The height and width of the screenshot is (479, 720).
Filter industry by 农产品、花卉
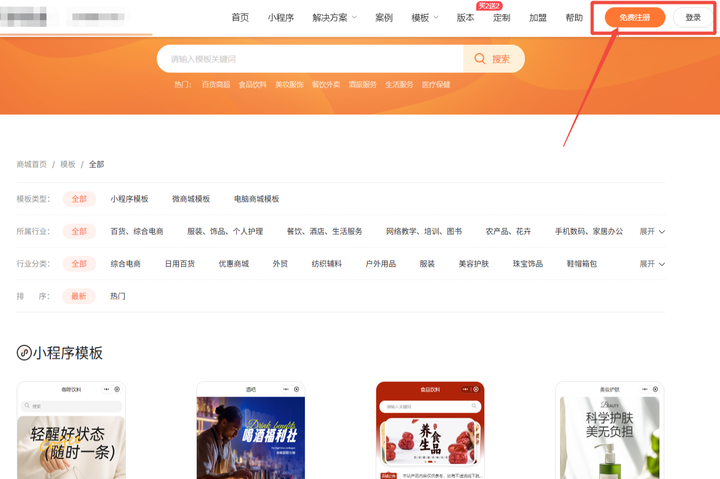point(508,231)
